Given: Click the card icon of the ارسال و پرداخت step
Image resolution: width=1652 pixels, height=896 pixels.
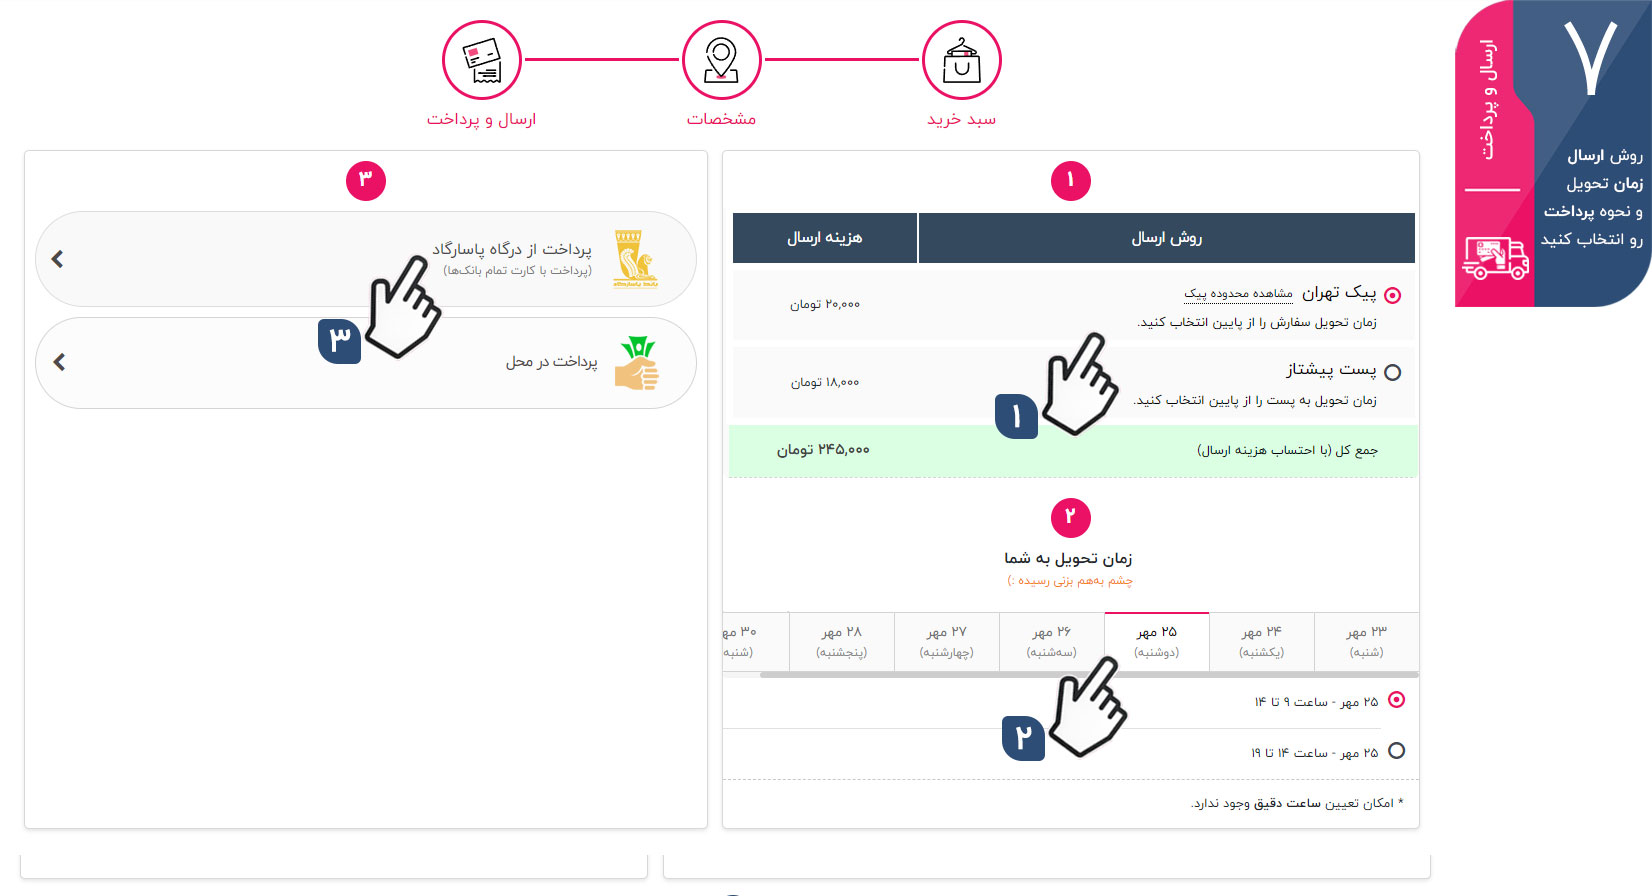Looking at the screenshot, I should (482, 60).
